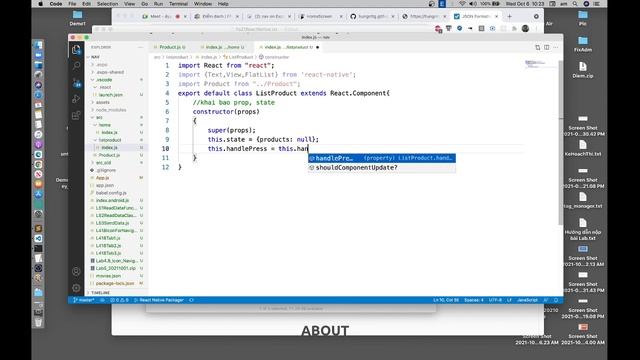The height and width of the screenshot is (360, 640).
Task: Select shouldComponentUpdate autocomplete suggestion
Action: click(382, 168)
